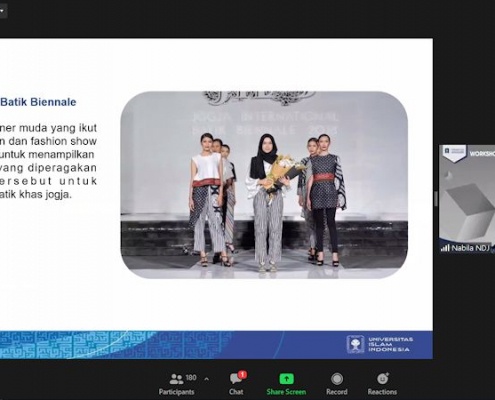Click the line 'n dan fashion show'
Viewport: 495px width, 400px height.
[48, 141]
